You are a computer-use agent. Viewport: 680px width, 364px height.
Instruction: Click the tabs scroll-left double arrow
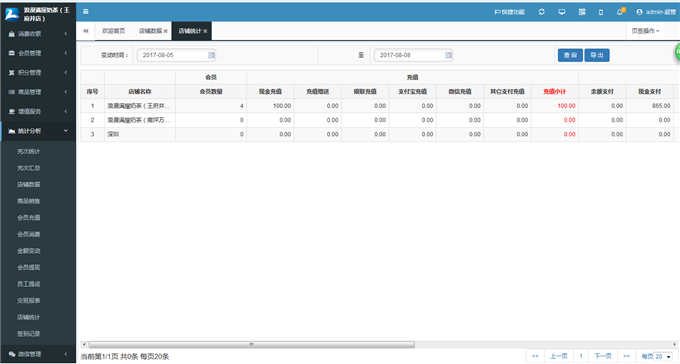click(85, 31)
